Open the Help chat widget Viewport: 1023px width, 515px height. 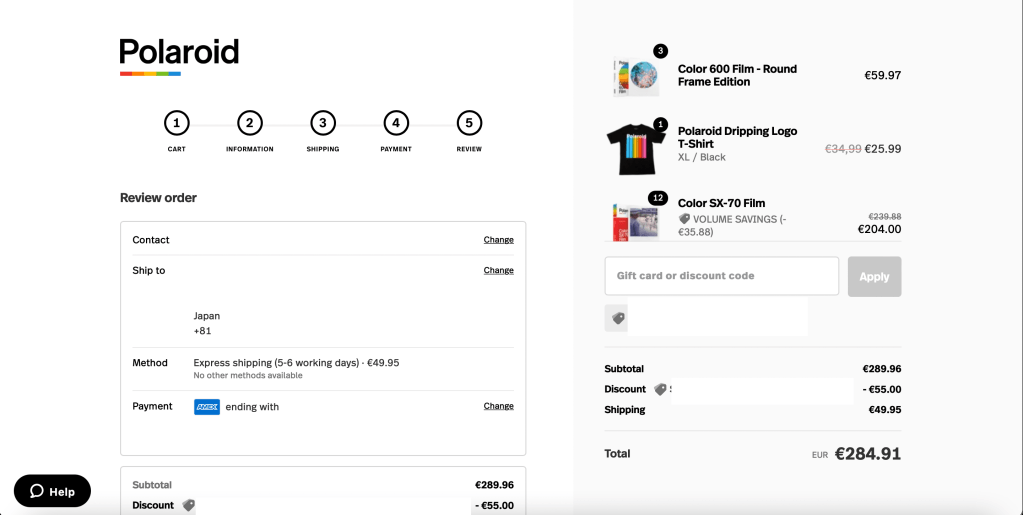tap(52, 491)
